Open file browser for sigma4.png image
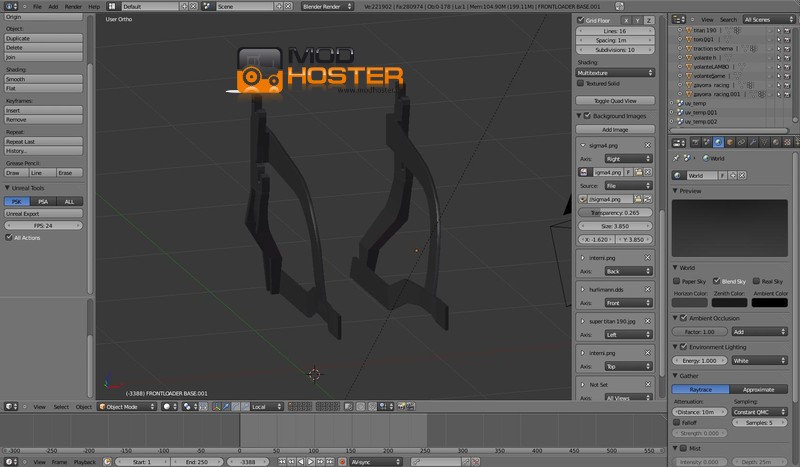Screen dimensions: 800x467 [638, 172]
